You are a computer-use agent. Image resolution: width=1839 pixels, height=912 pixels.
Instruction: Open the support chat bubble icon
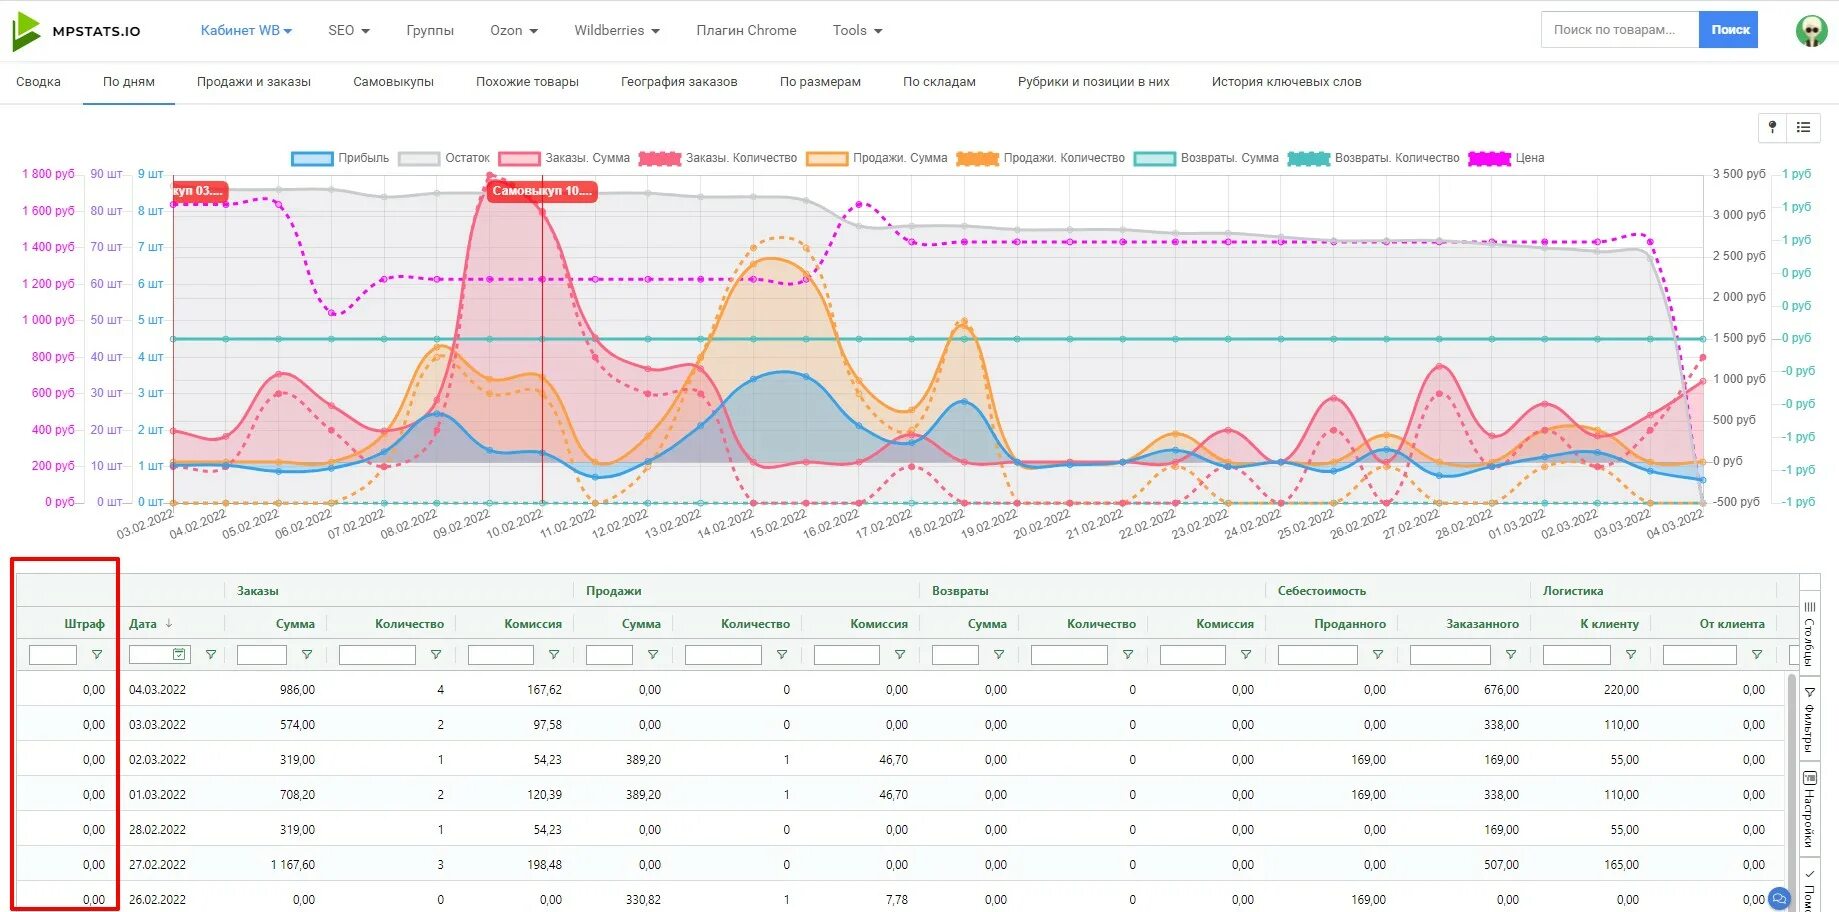pyautogui.click(x=1779, y=899)
